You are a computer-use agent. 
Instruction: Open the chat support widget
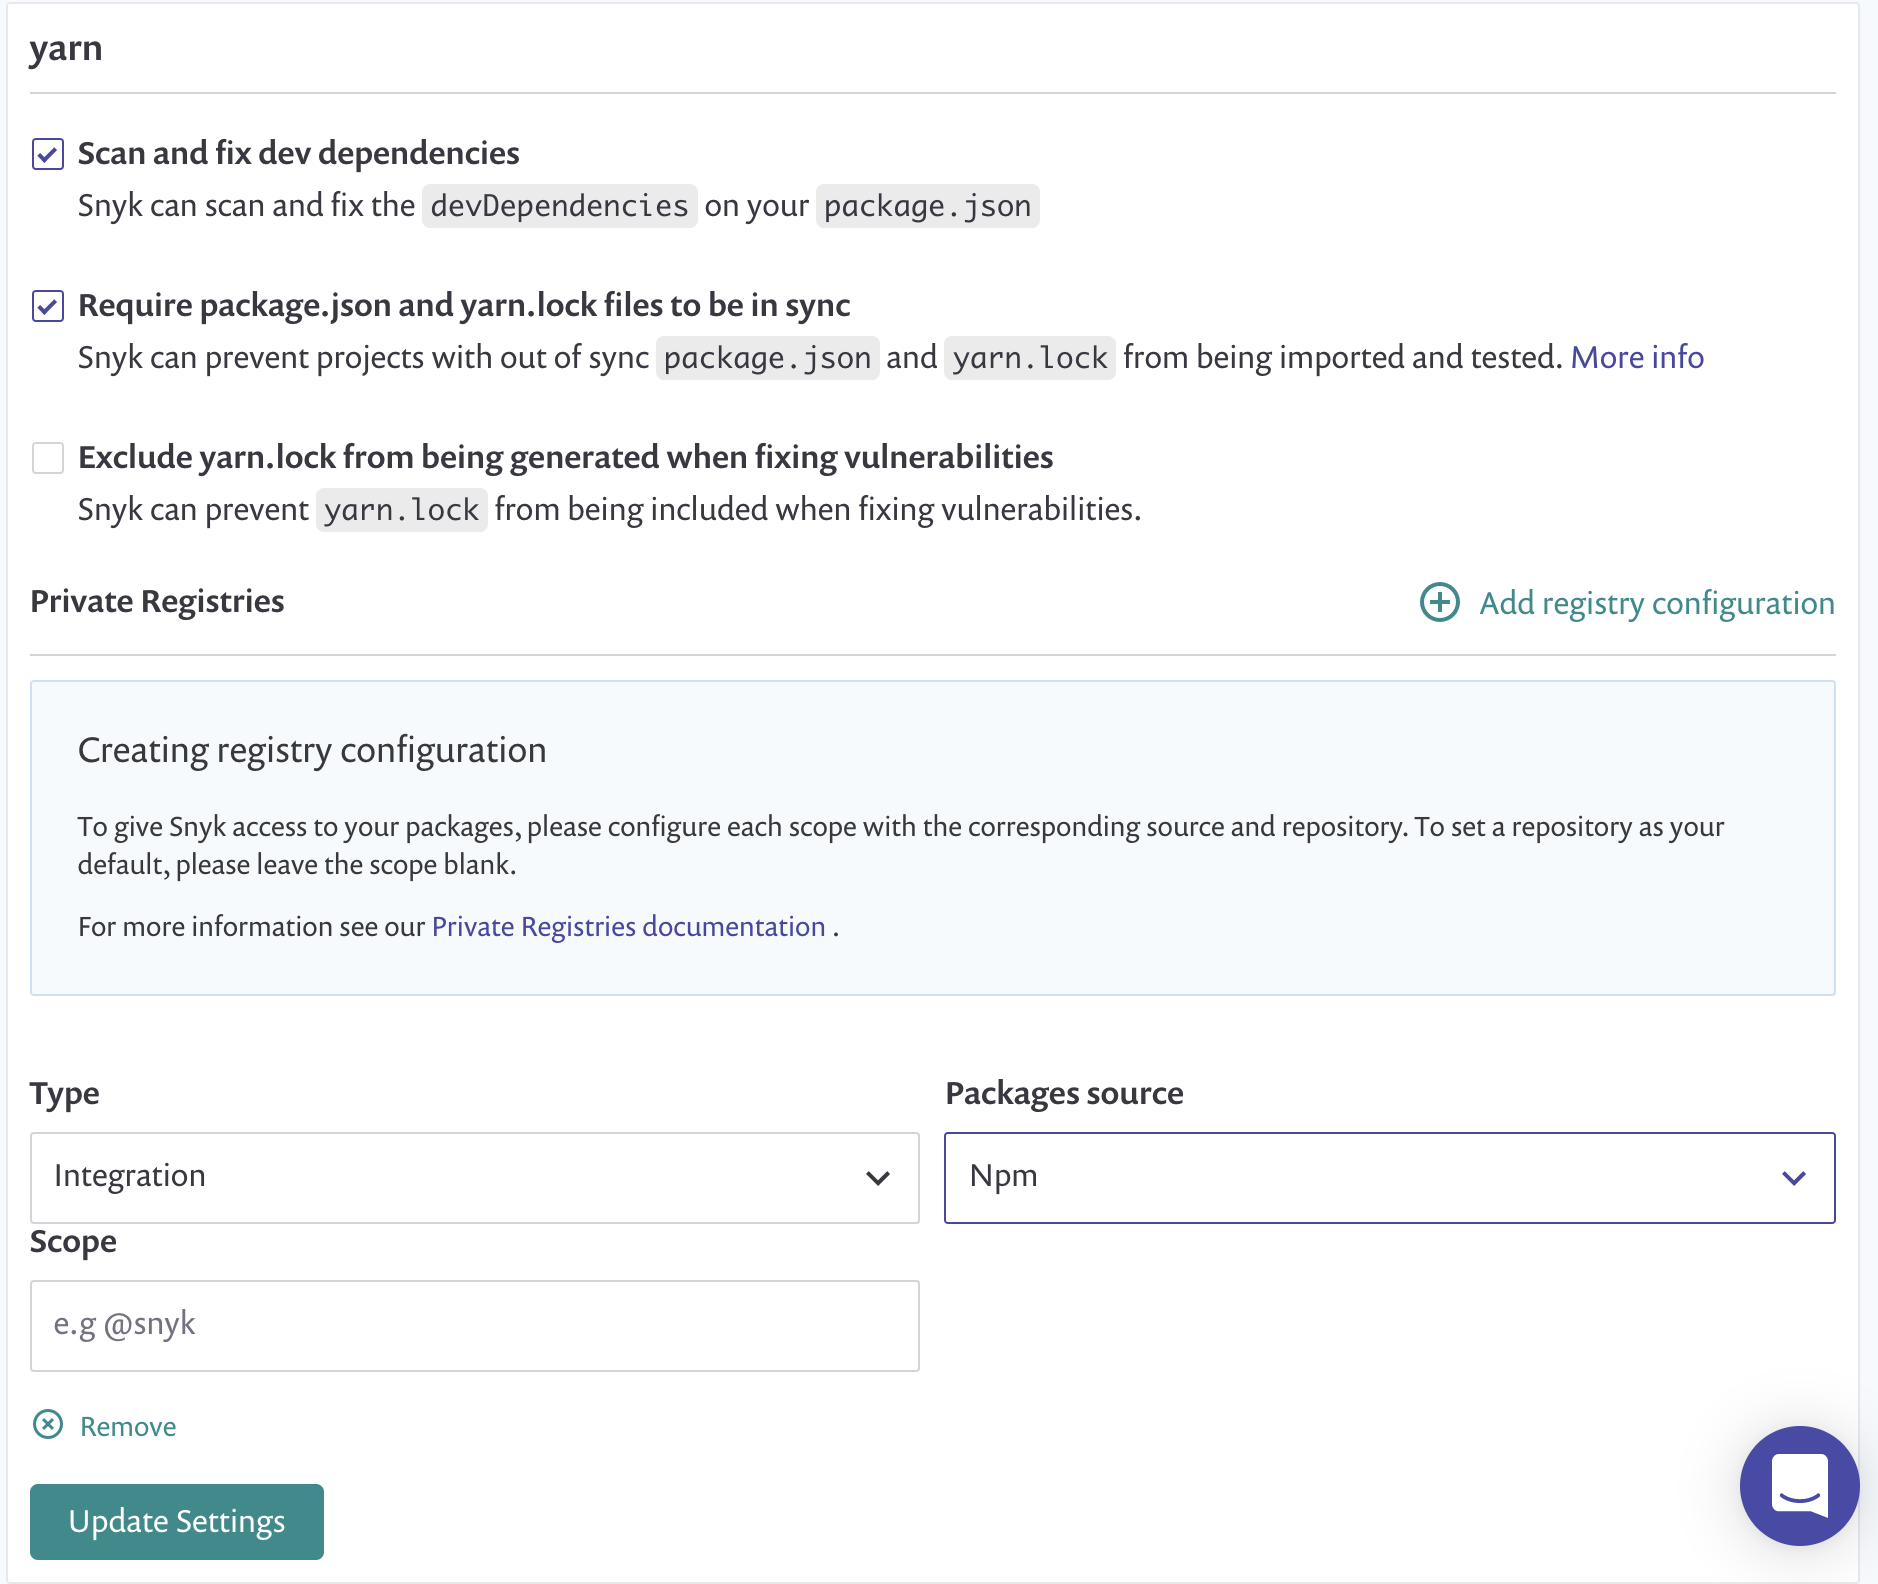pos(1798,1485)
